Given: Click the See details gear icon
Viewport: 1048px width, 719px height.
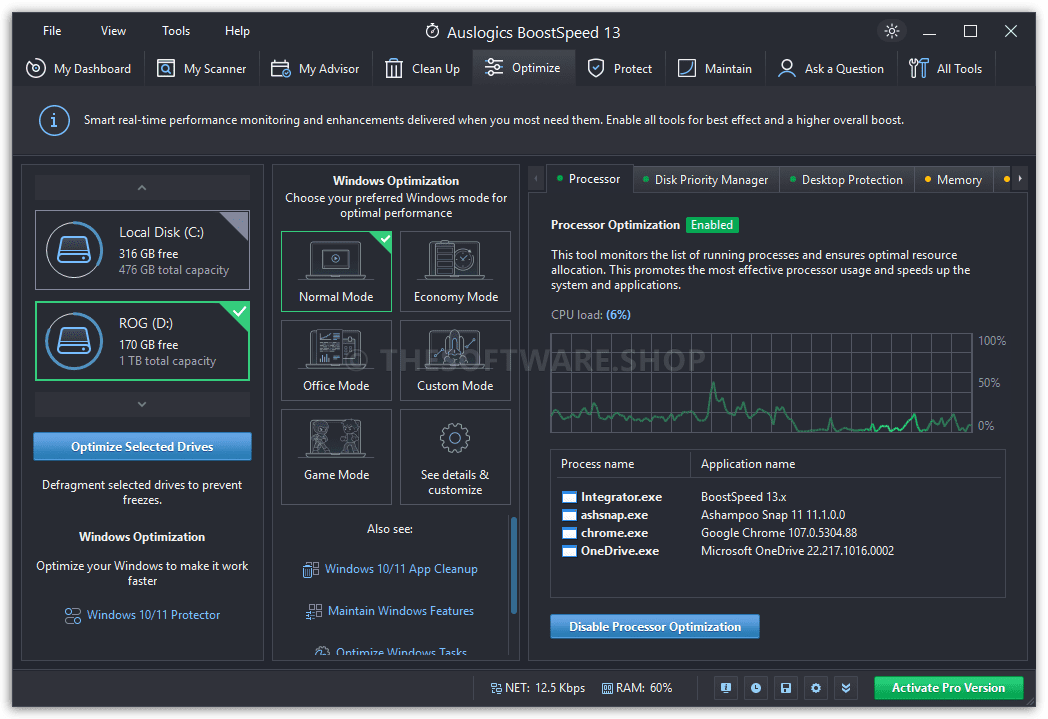Looking at the screenshot, I should pos(454,438).
